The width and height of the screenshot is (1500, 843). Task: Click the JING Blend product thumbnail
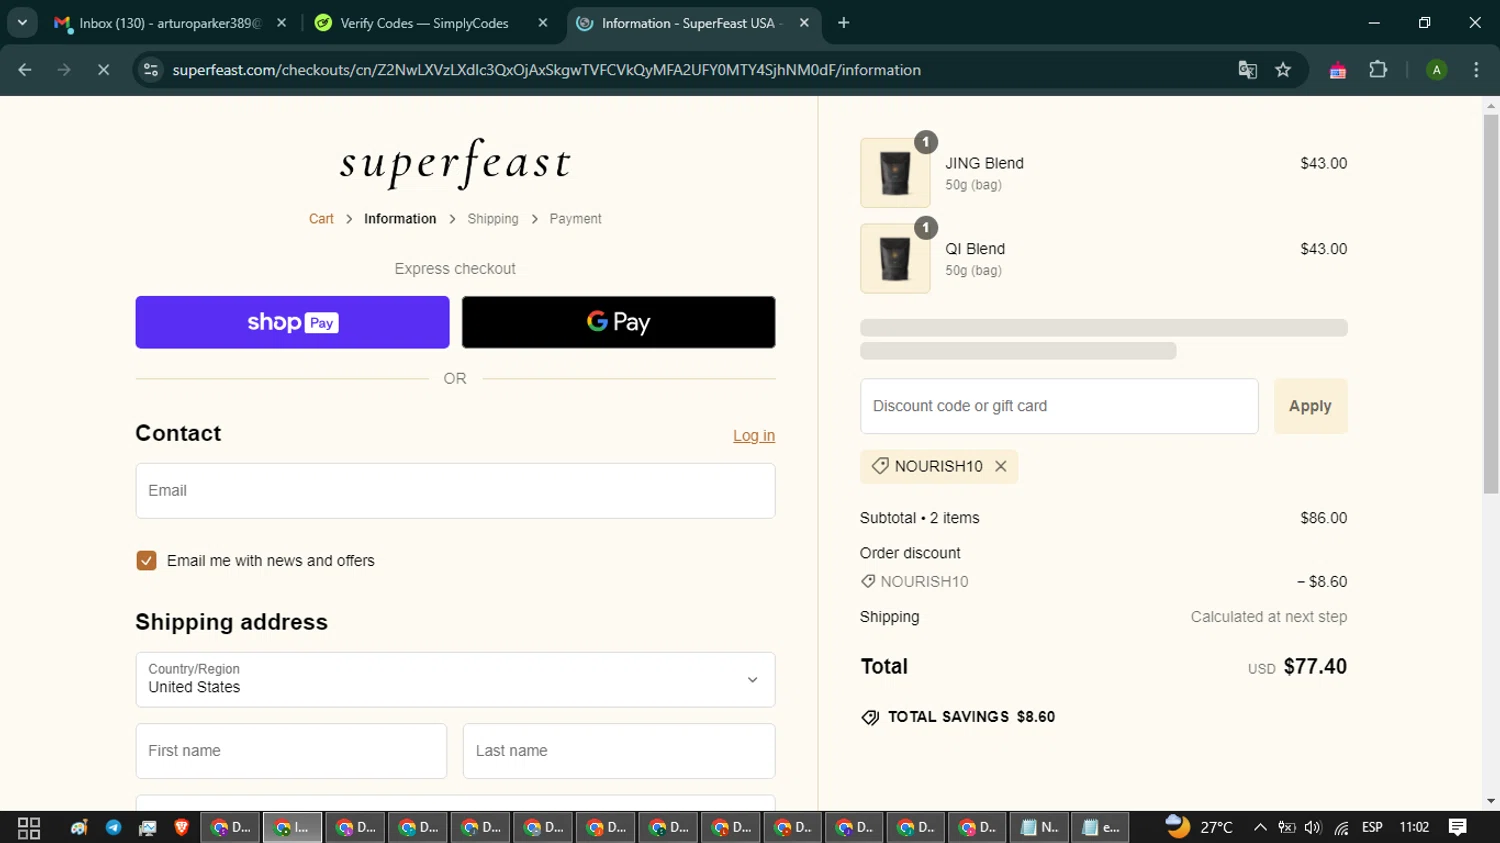coord(895,173)
